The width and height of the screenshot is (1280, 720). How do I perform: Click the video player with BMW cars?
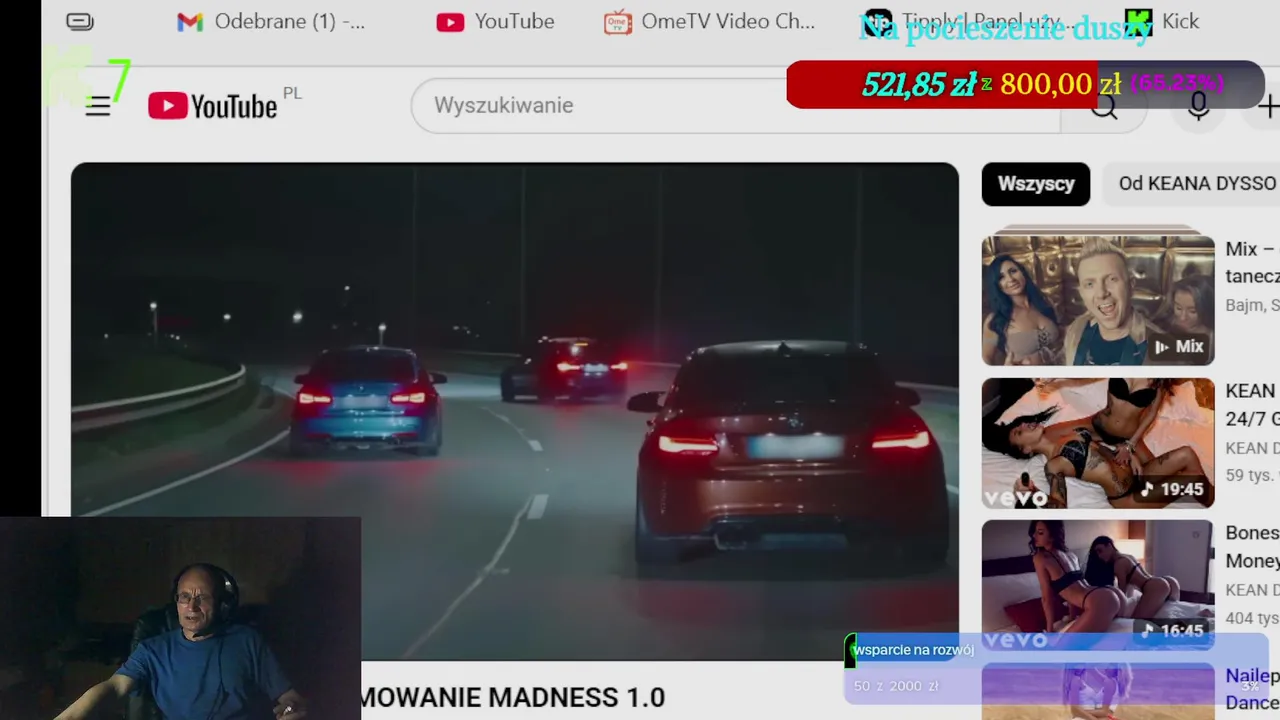click(514, 410)
